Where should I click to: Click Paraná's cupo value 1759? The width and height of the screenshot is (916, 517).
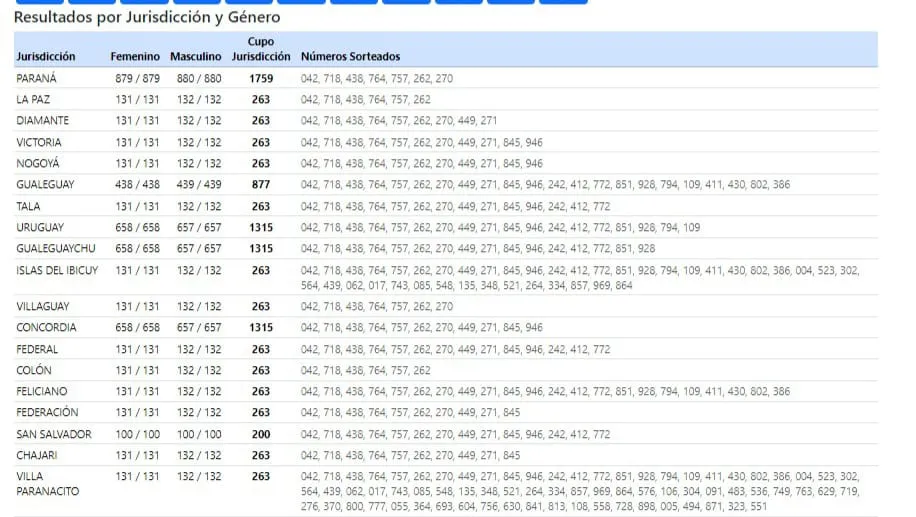[x=261, y=78]
